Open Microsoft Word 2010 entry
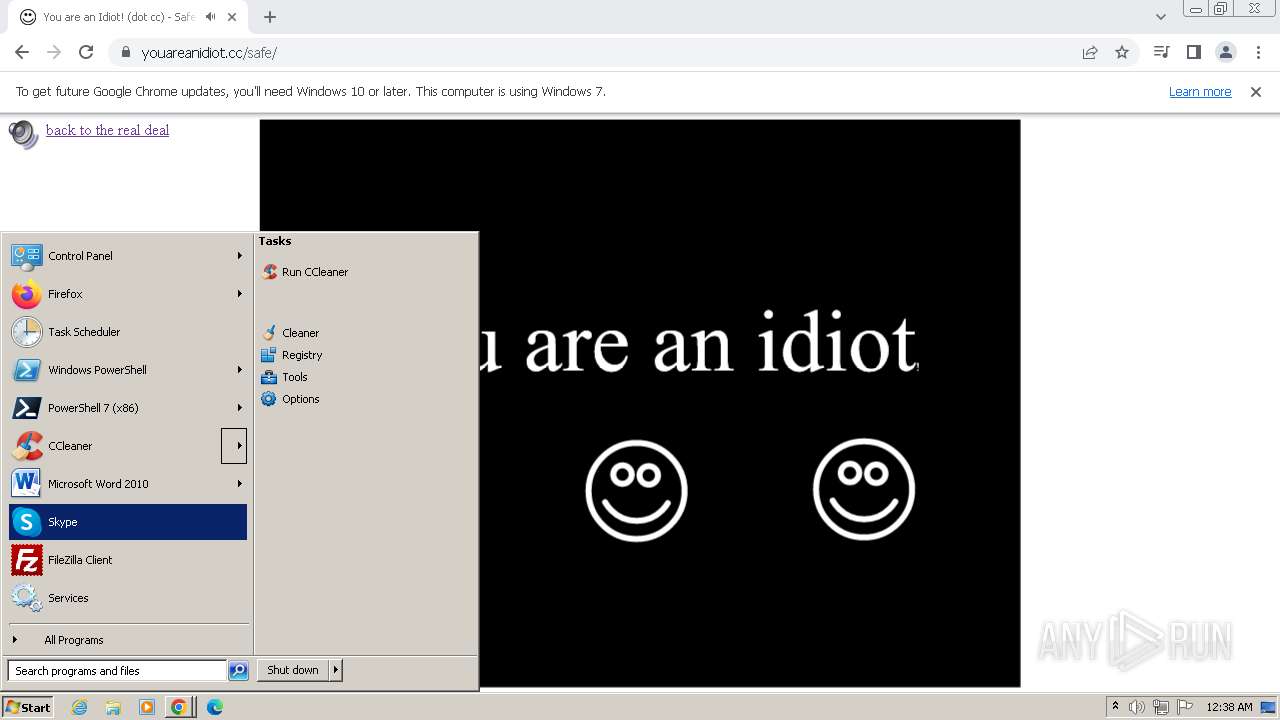The height and width of the screenshot is (720, 1280). coord(128,484)
